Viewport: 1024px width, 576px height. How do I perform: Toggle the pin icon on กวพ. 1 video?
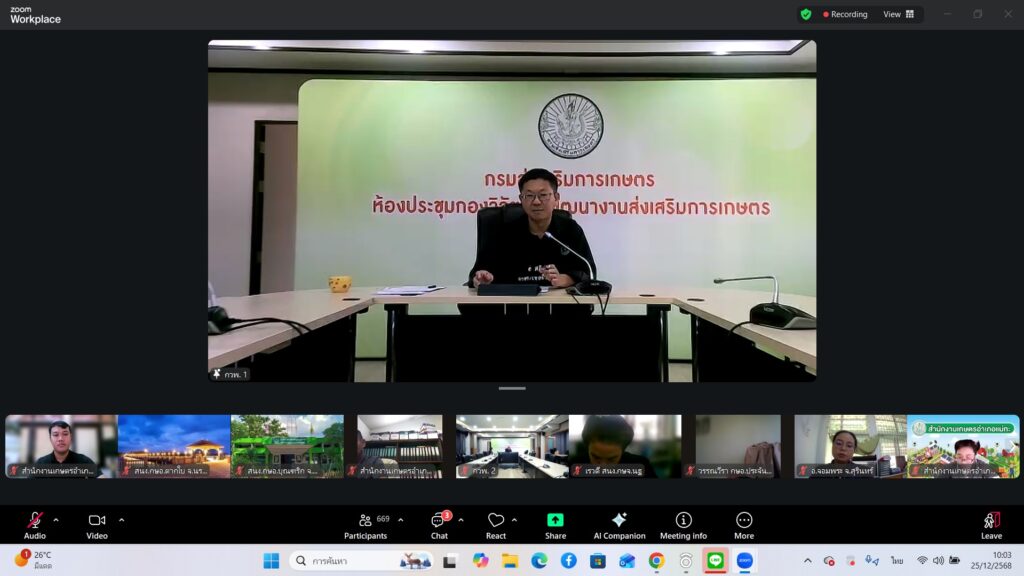216,374
